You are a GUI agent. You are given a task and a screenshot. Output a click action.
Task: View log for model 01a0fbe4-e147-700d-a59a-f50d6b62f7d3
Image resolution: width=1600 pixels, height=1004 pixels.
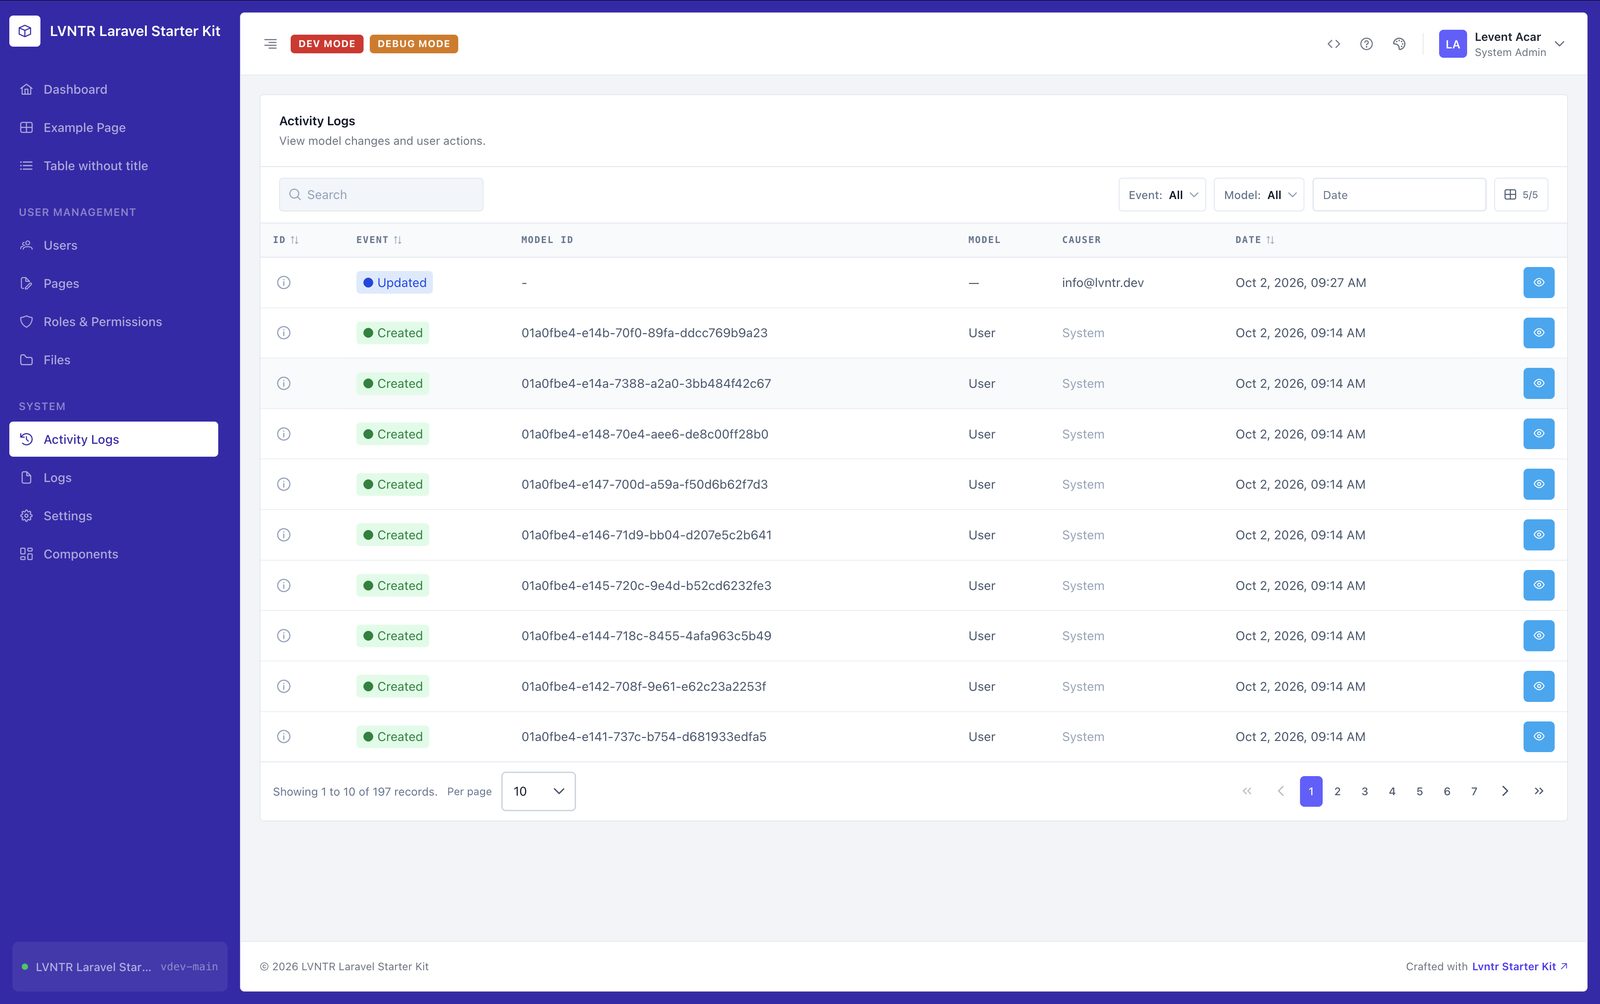tap(1538, 484)
